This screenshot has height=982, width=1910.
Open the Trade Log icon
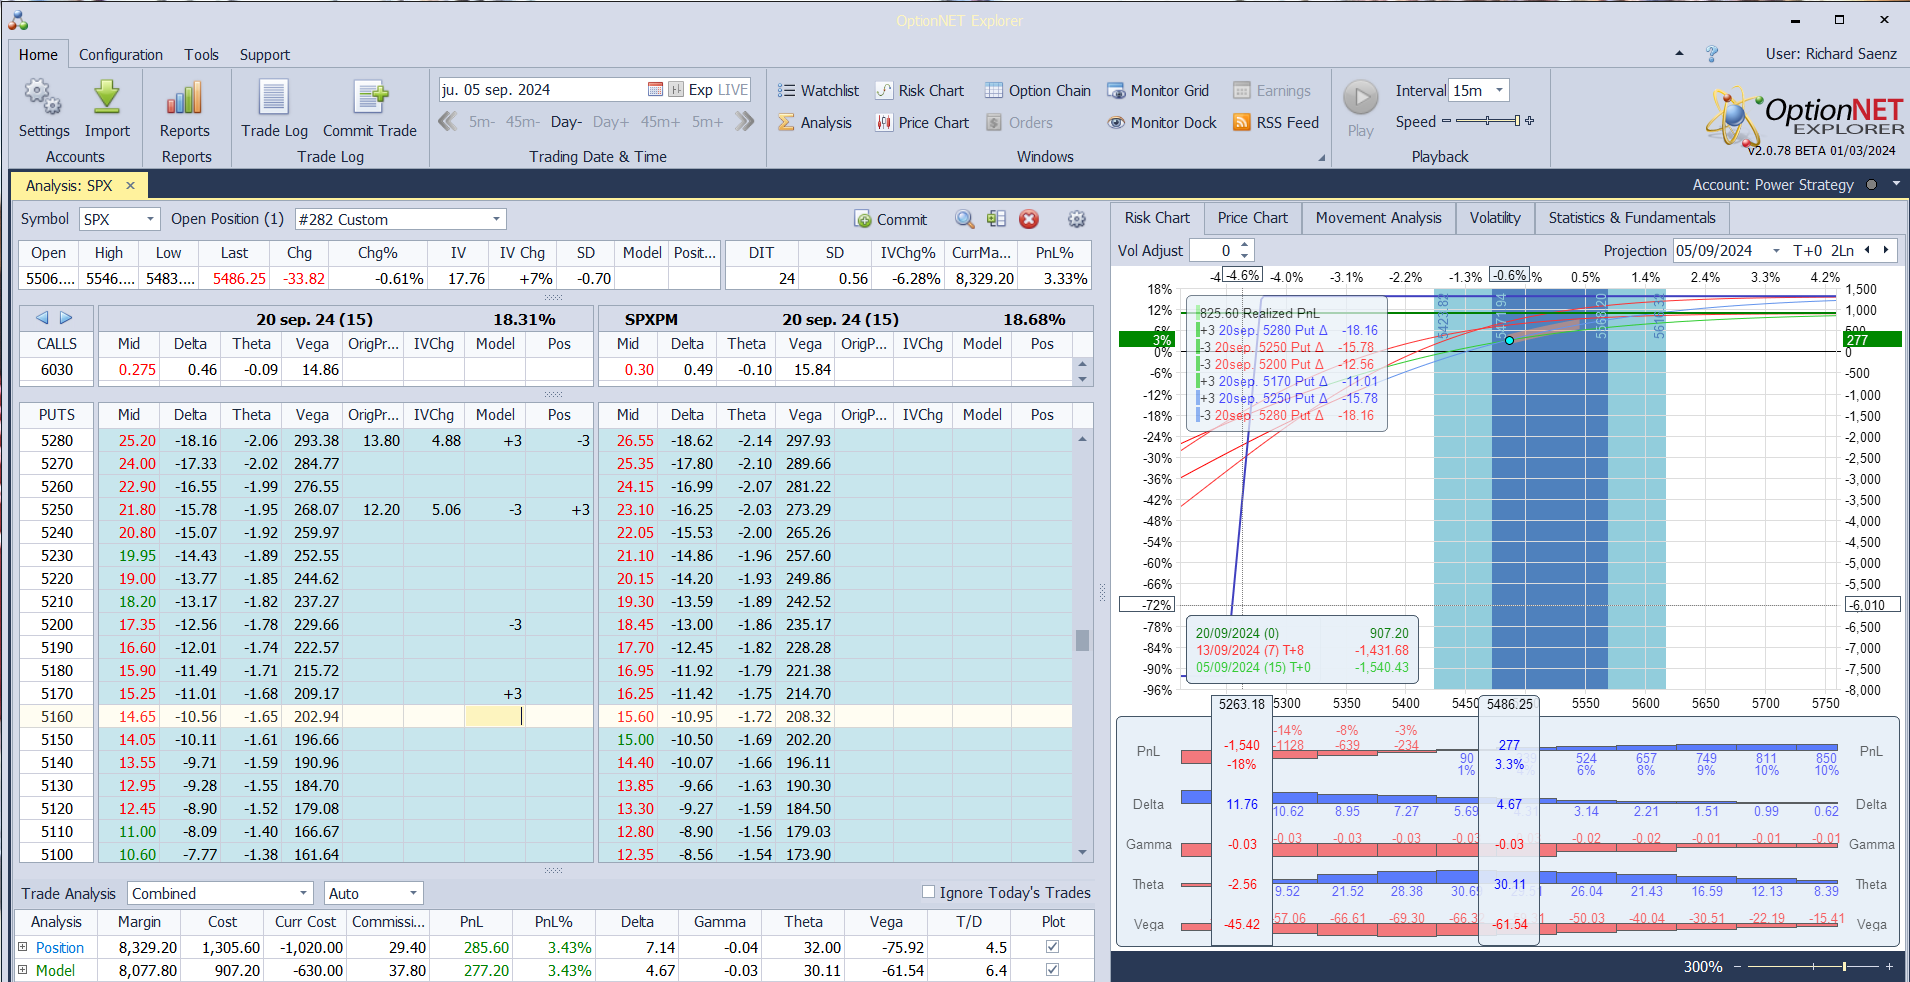274,98
